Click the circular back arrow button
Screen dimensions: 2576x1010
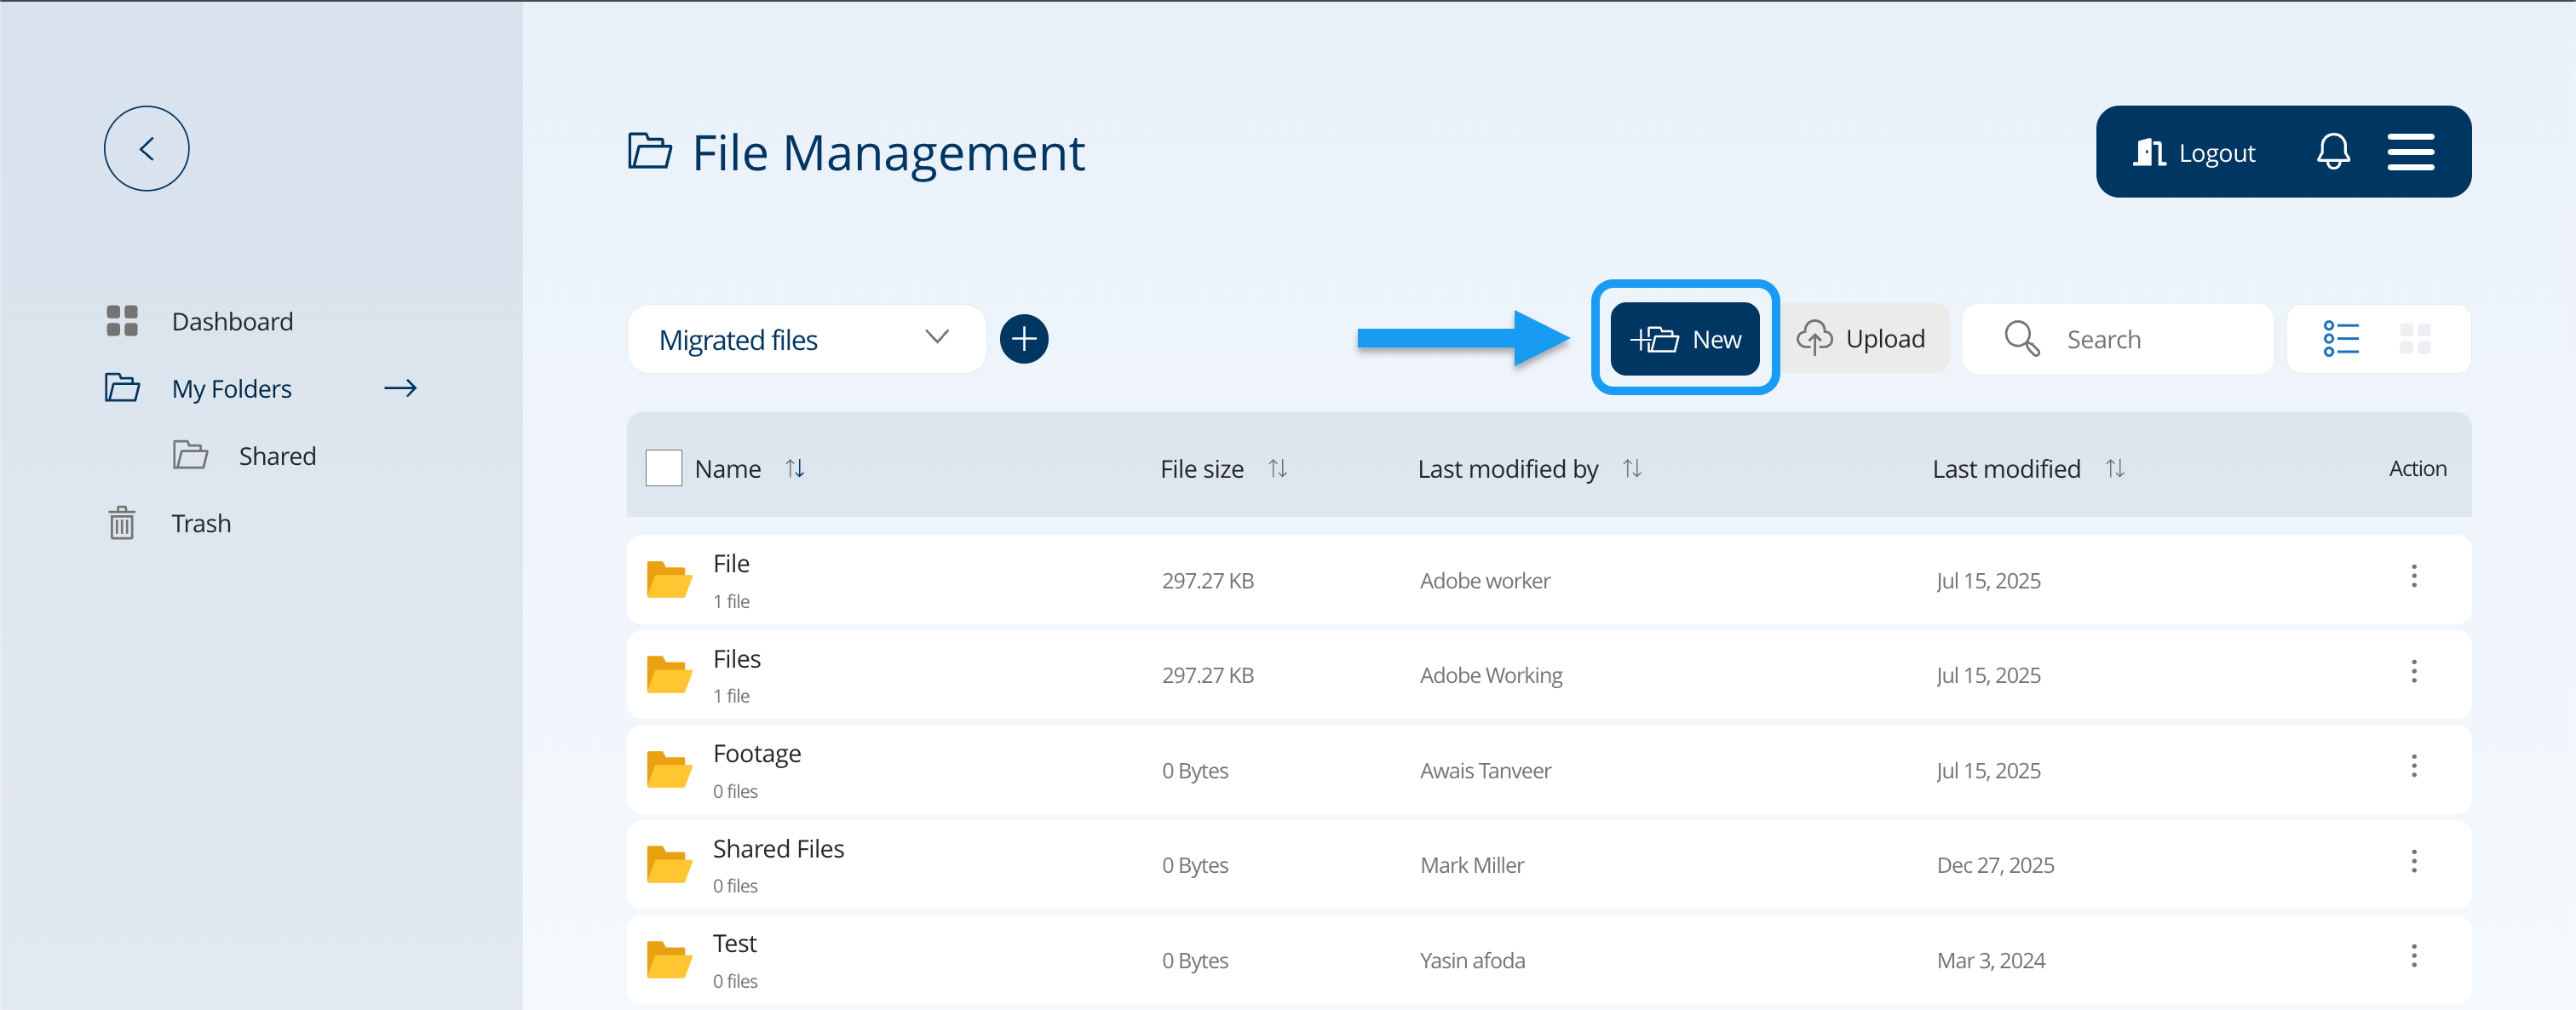146,149
